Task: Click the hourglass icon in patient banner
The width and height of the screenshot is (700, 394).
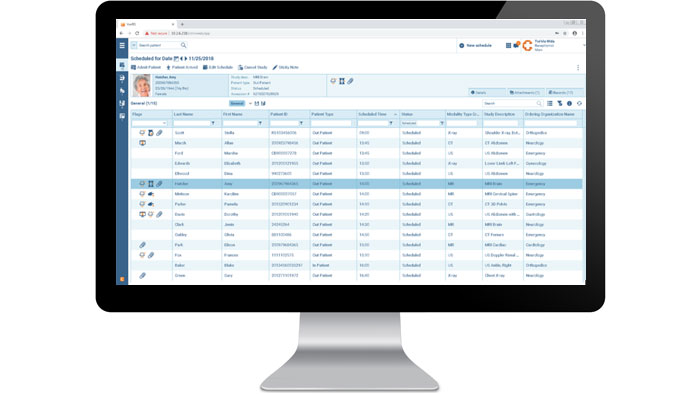Action: click(x=342, y=81)
